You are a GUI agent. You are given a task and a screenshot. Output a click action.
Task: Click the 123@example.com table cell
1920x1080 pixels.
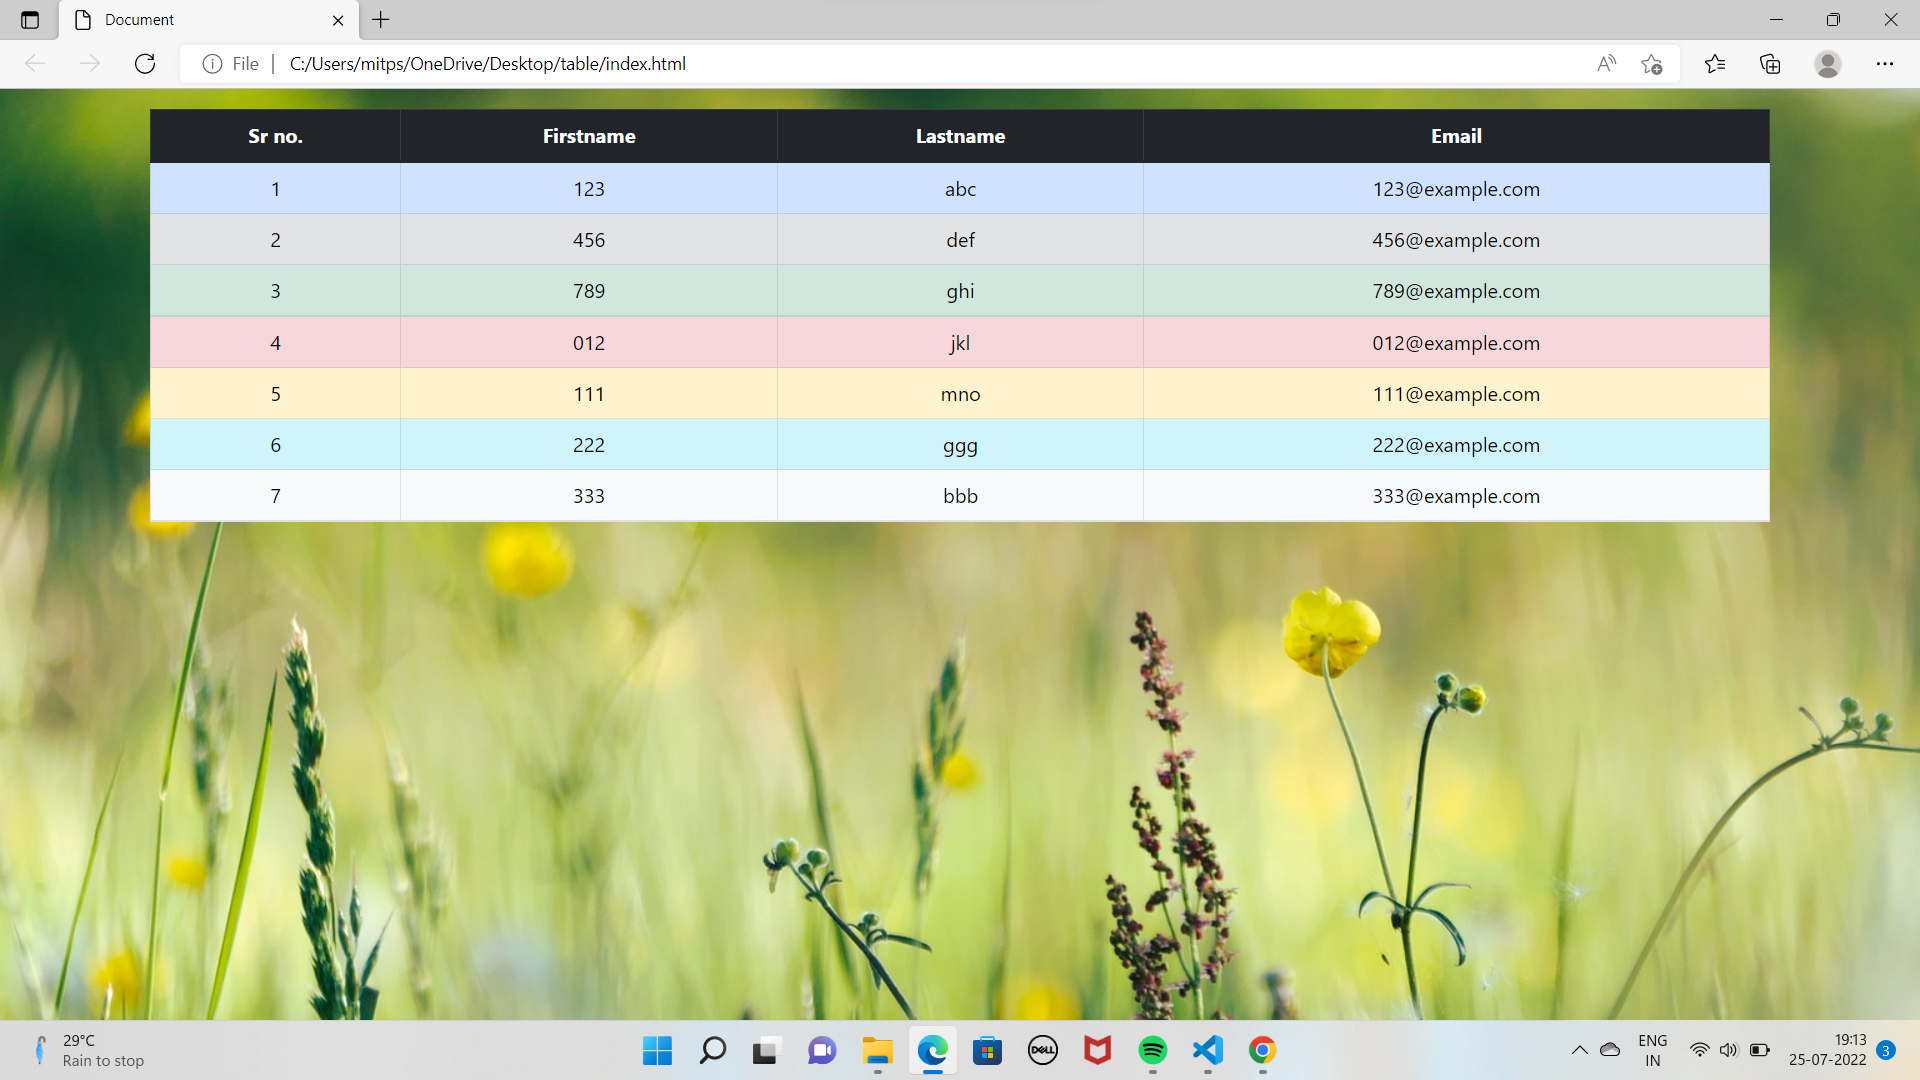[1455, 189]
